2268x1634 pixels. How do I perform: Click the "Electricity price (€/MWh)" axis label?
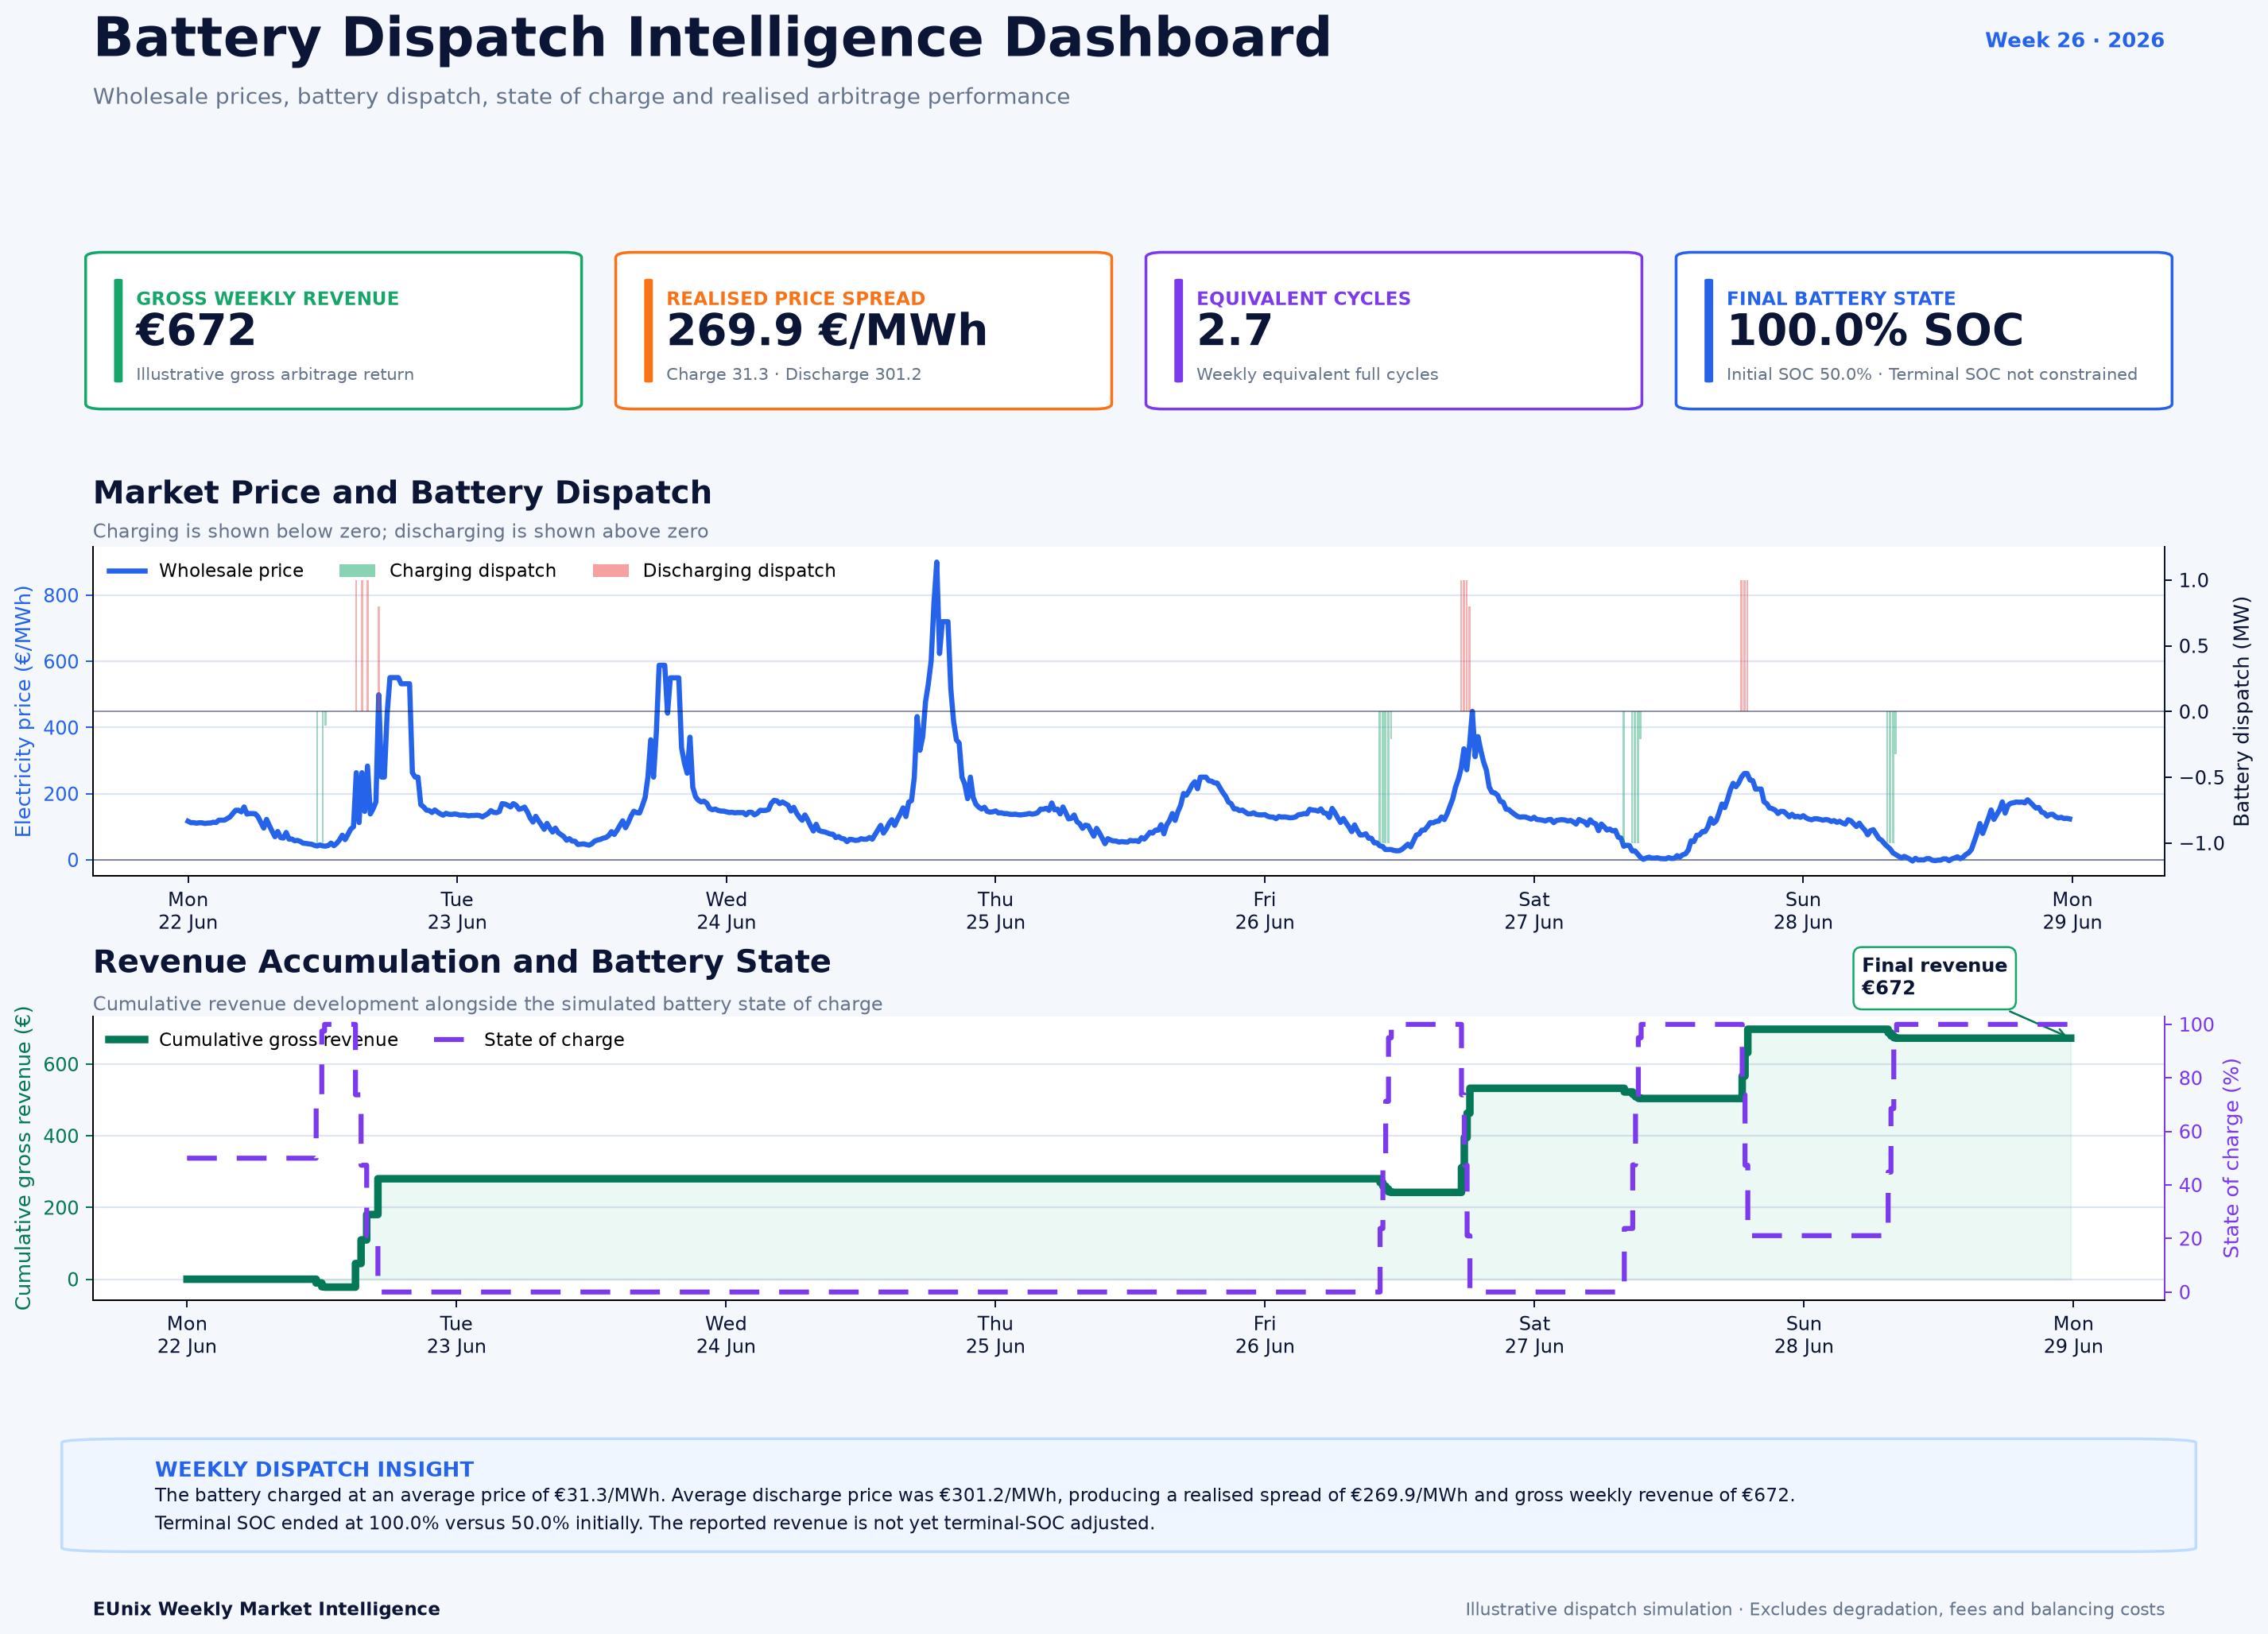click(x=23, y=712)
